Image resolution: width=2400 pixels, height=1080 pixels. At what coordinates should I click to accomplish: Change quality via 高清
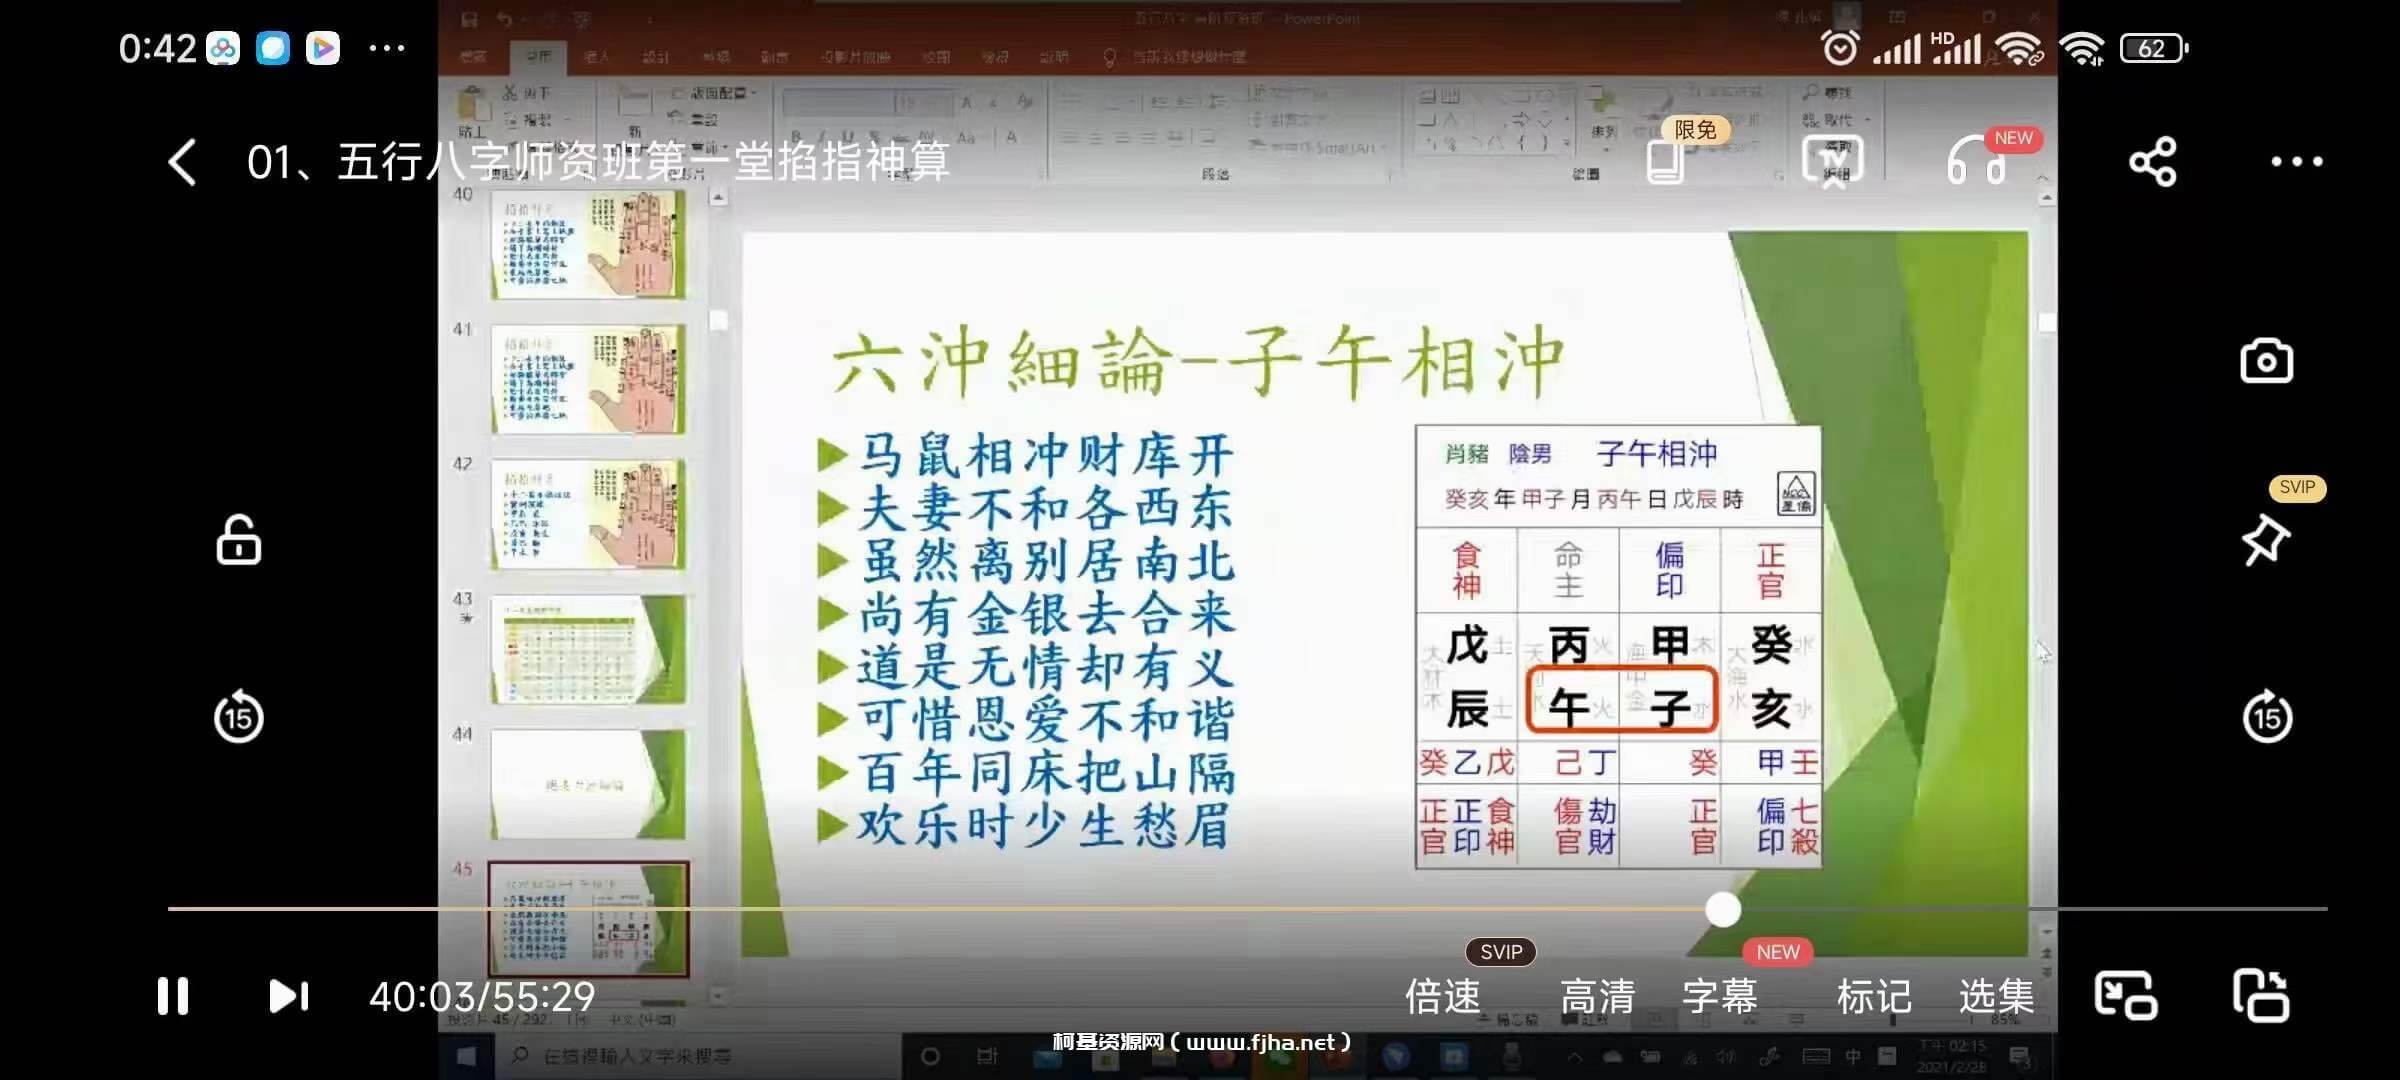[1597, 996]
